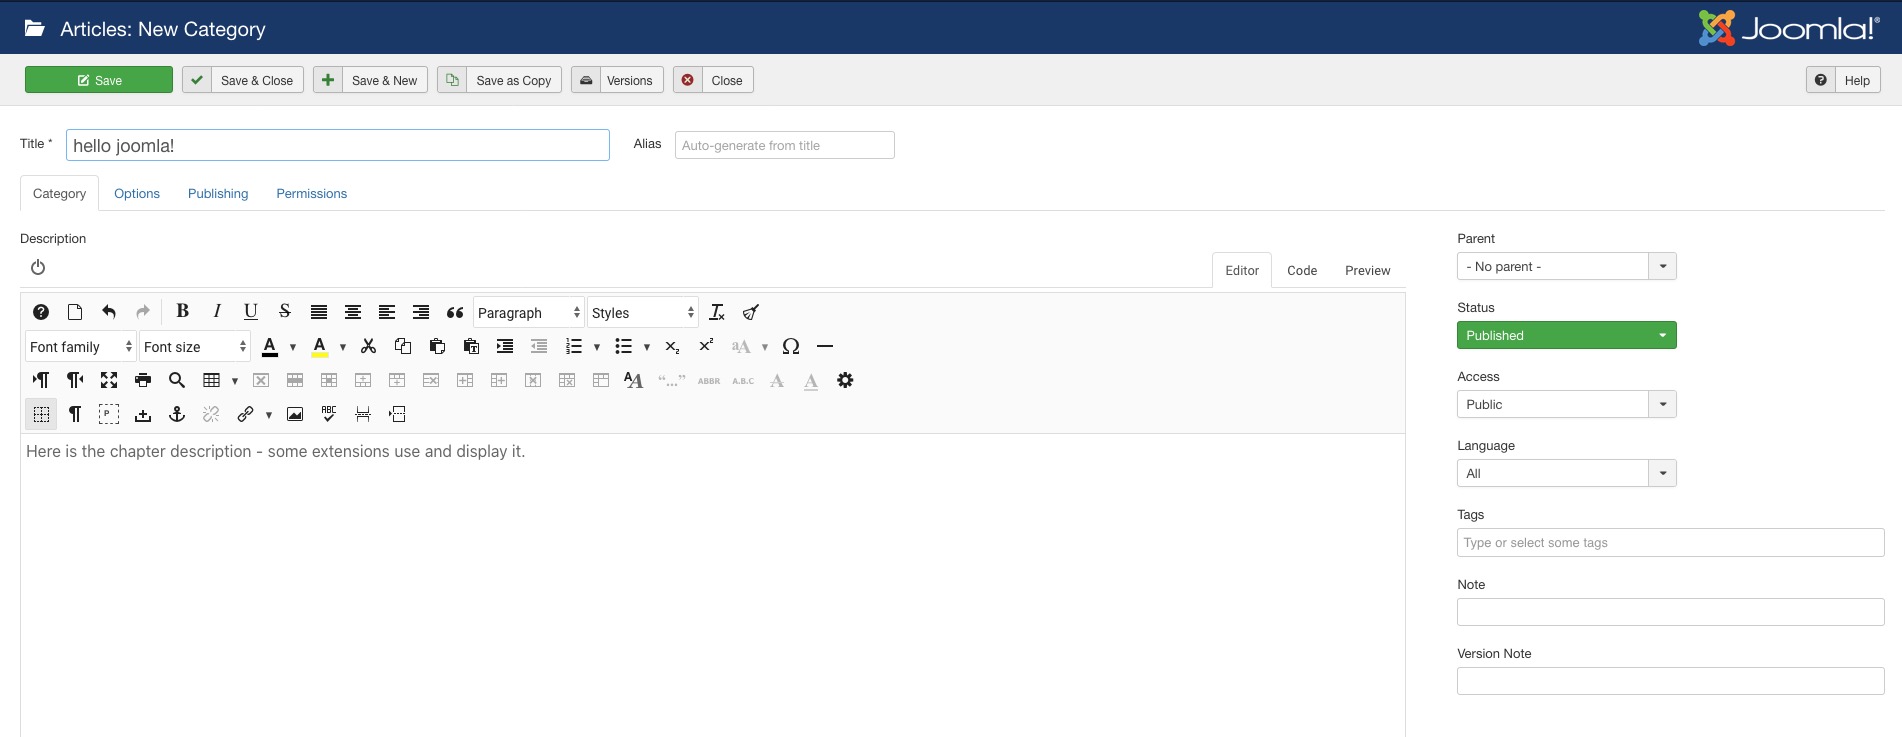Apply strikethrough formatting
Screen dimensions: 1902x737
285,312
